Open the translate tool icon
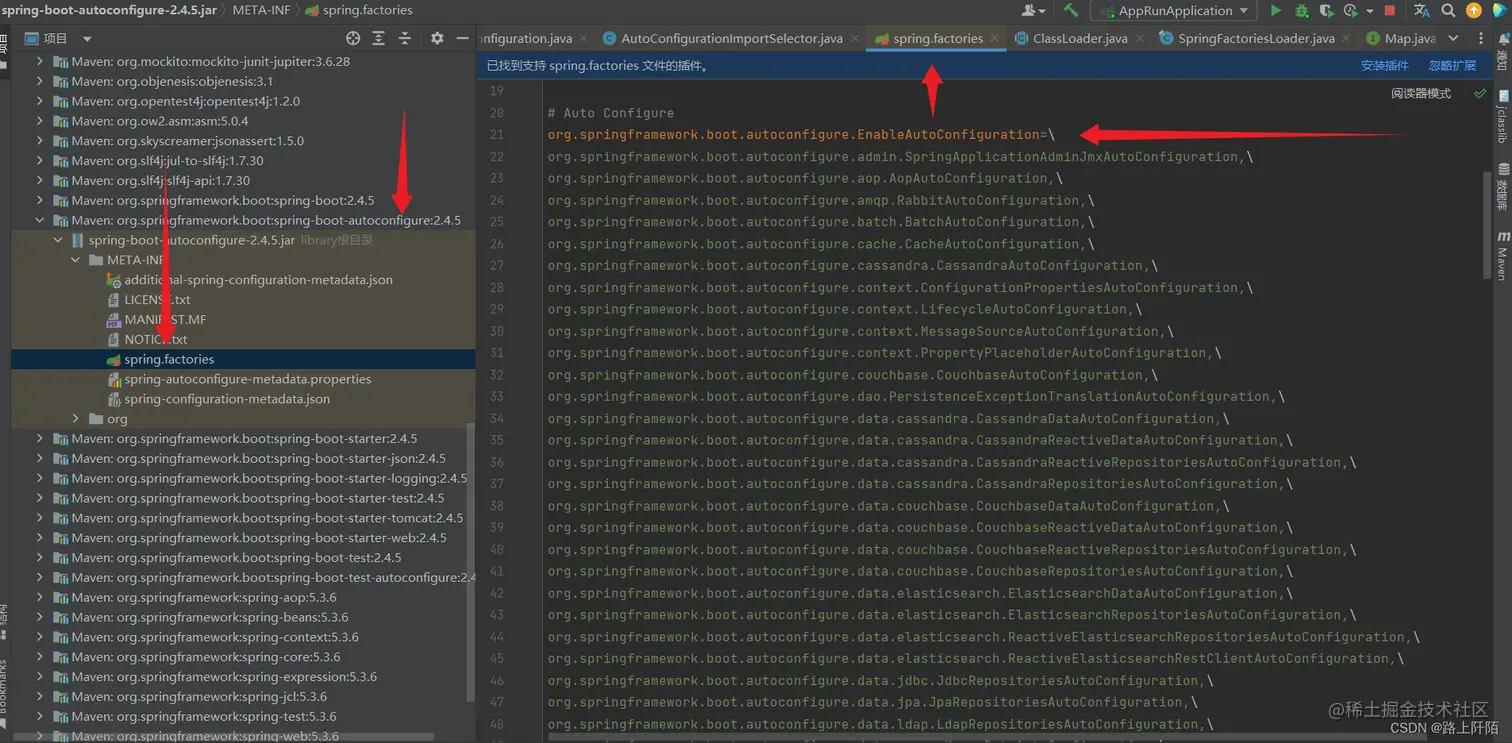Viewport: 1512px width, 743px height. click(x=1421, y=10)
